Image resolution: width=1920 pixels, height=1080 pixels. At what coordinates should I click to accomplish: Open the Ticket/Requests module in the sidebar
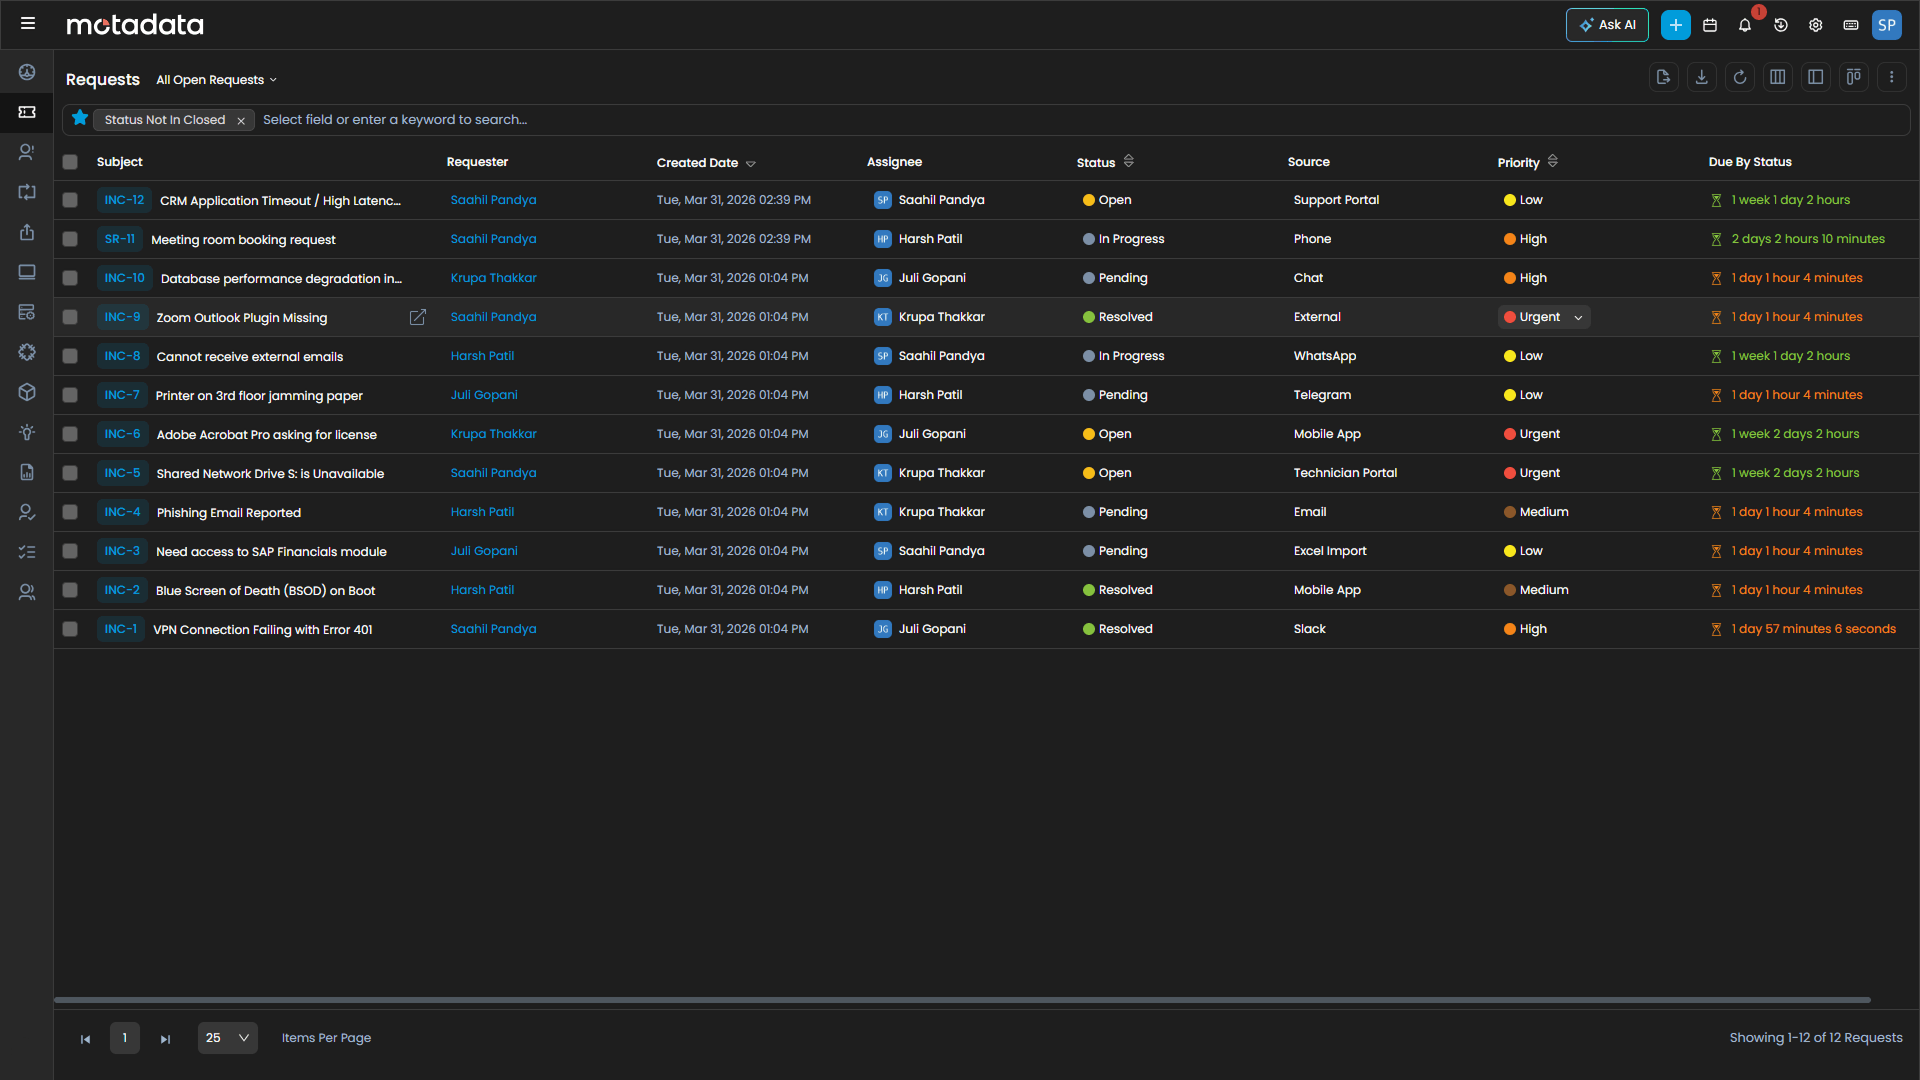(27, 112)
